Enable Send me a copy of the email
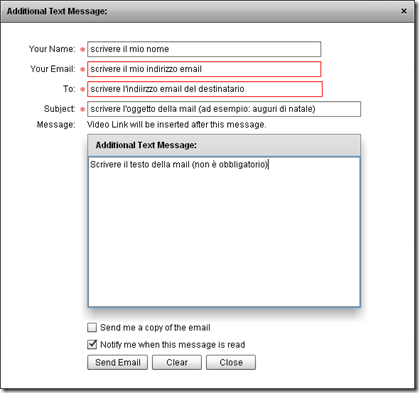 click(x=92, y=327)
